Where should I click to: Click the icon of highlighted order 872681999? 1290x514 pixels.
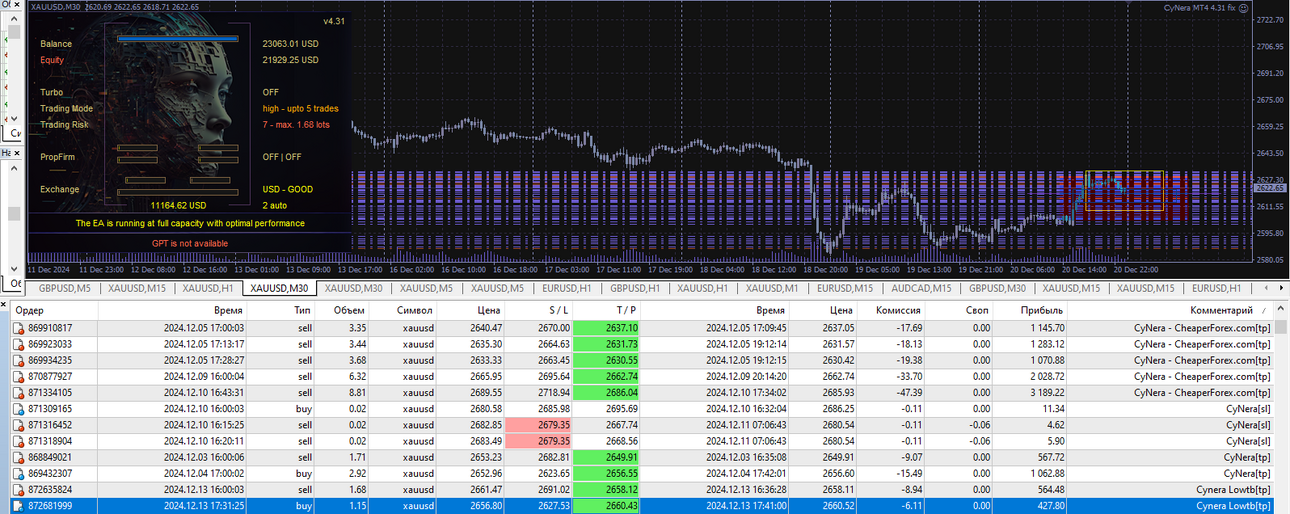point(18,506)
